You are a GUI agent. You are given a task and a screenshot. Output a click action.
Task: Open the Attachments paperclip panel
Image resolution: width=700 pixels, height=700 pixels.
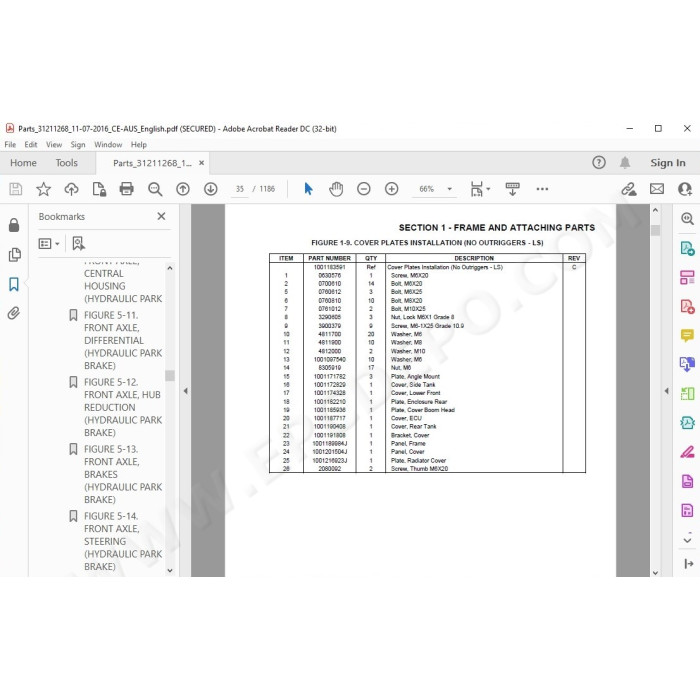(14, 313)
